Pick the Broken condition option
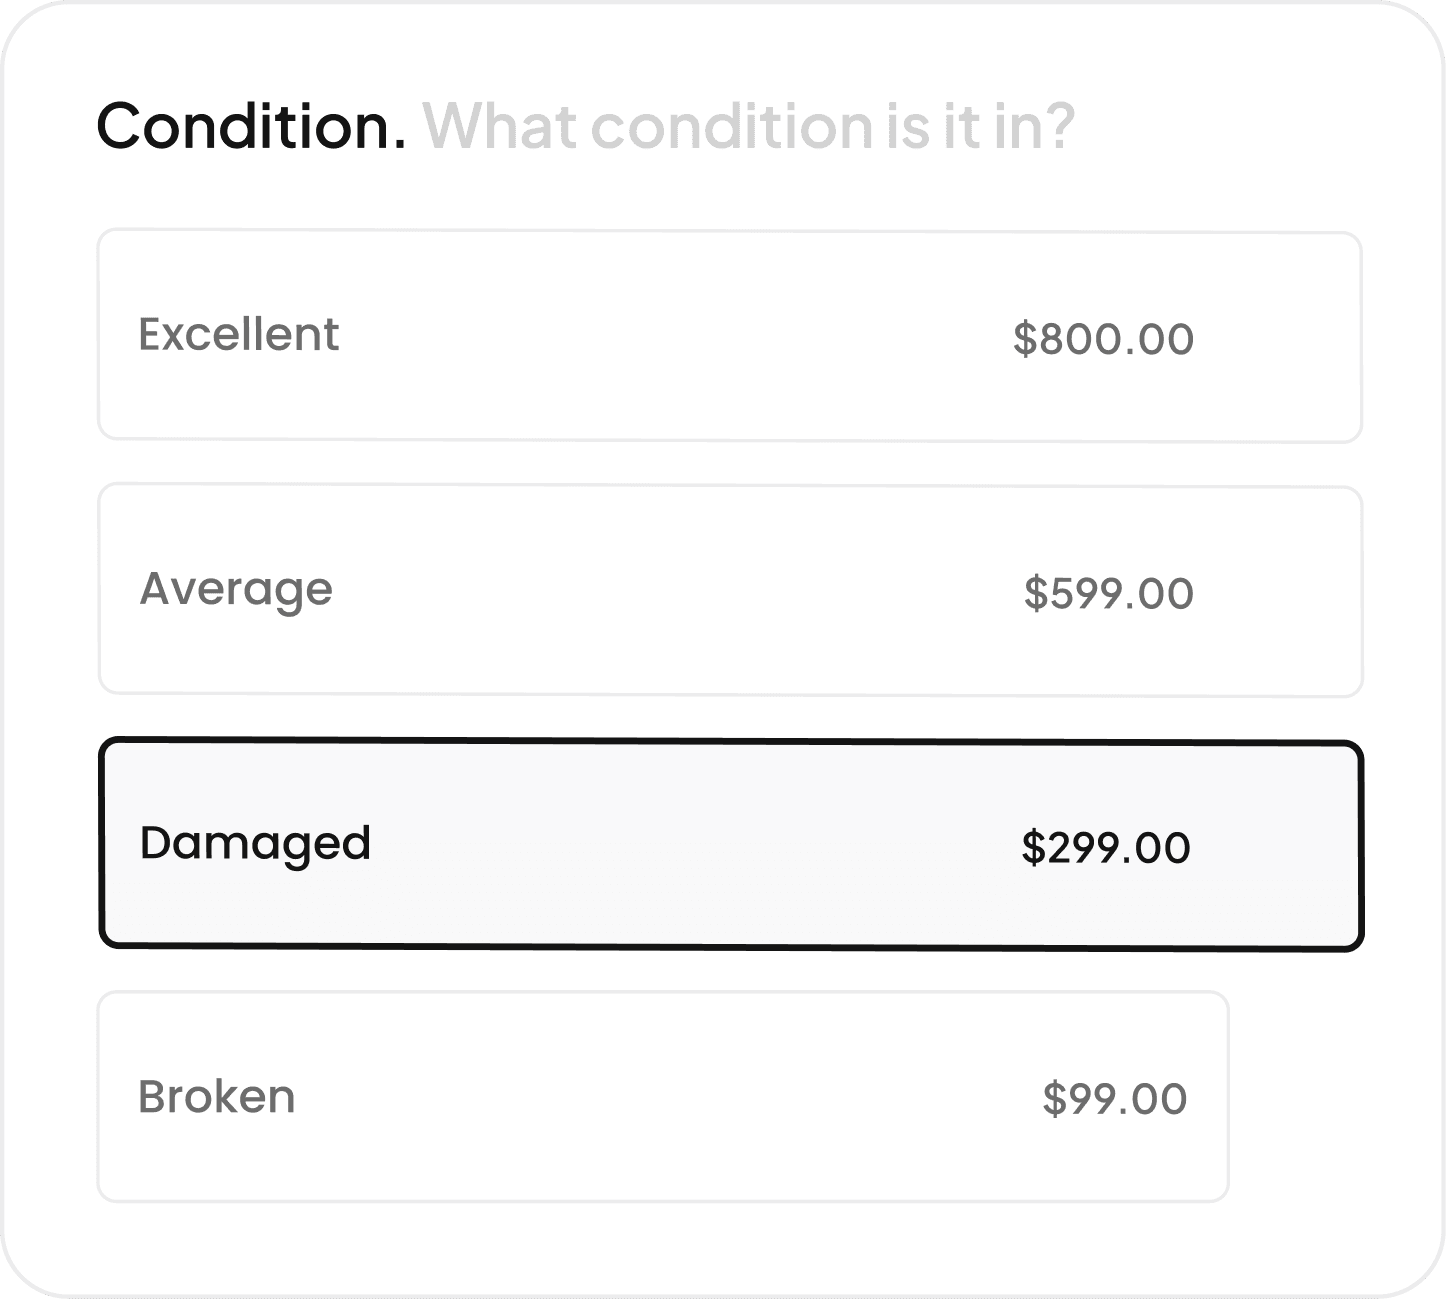 point(662,1097)
